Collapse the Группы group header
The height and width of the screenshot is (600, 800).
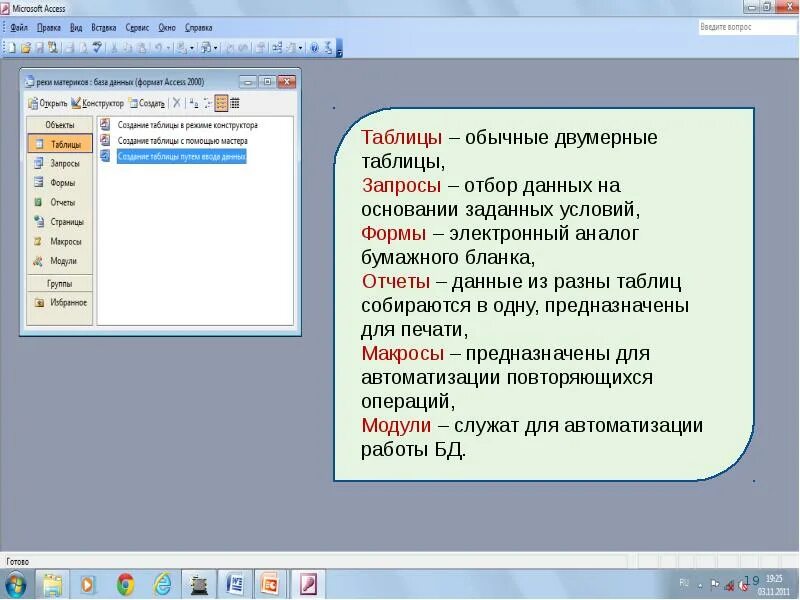coord(60,283)
